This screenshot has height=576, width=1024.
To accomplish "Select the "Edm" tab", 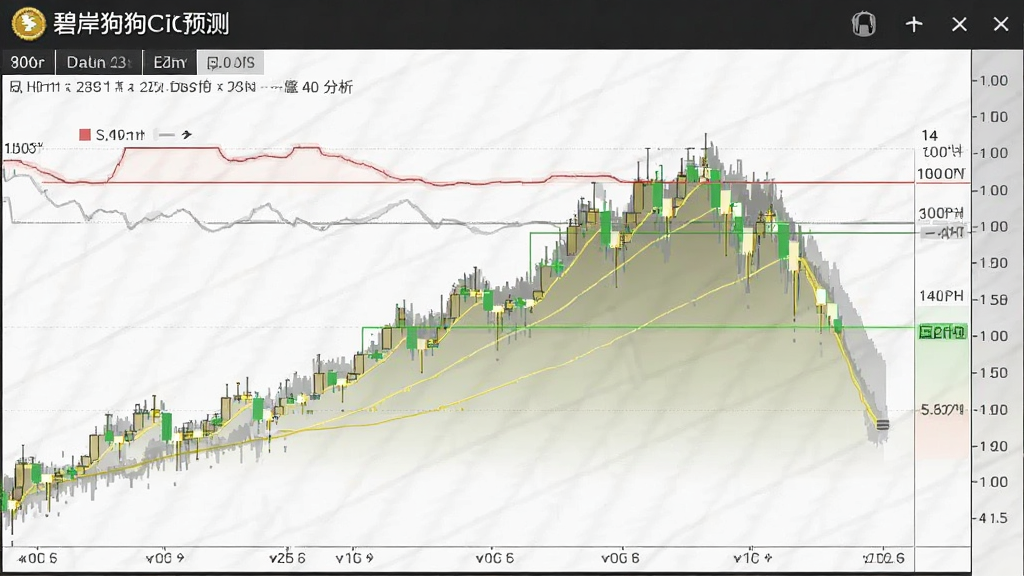I will (x=170, y=63).
